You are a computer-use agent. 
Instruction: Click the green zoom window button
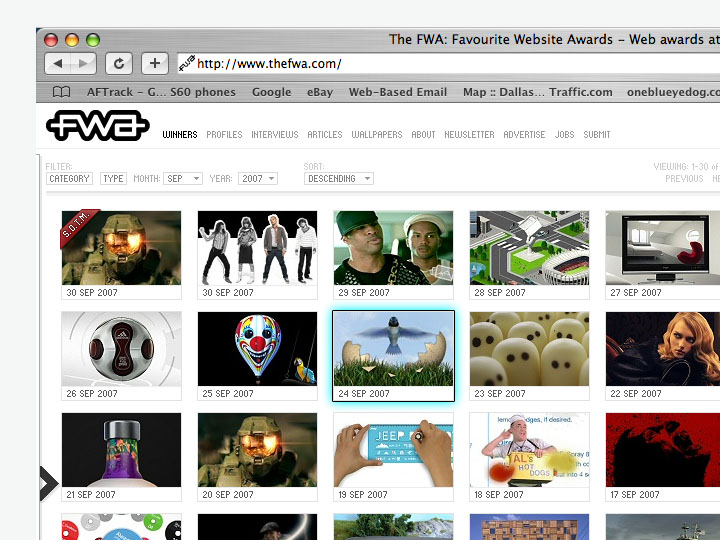pos(93,39)
